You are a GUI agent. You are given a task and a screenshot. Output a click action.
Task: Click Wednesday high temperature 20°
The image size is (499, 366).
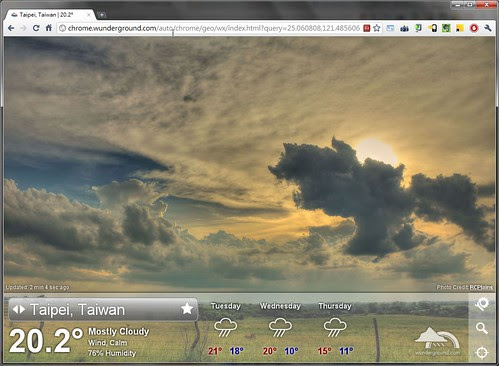pyautogui.click(x=270, y=351)
